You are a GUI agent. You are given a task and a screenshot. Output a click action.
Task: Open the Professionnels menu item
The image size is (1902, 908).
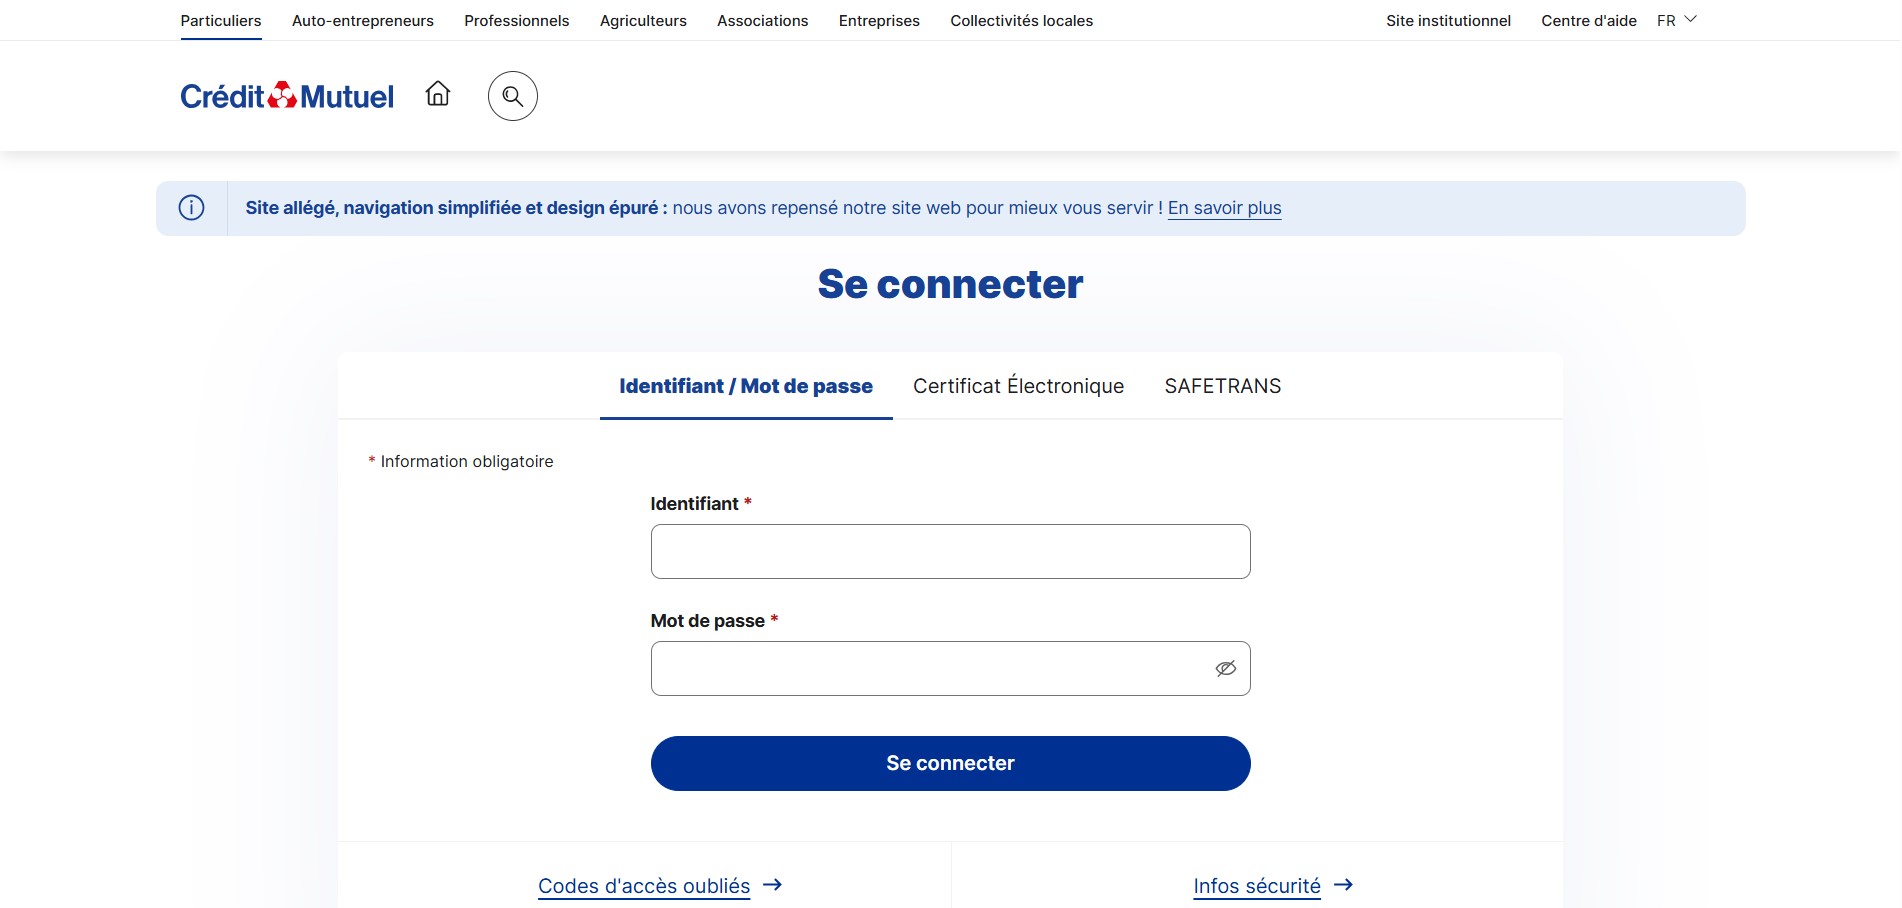point(516,20)
